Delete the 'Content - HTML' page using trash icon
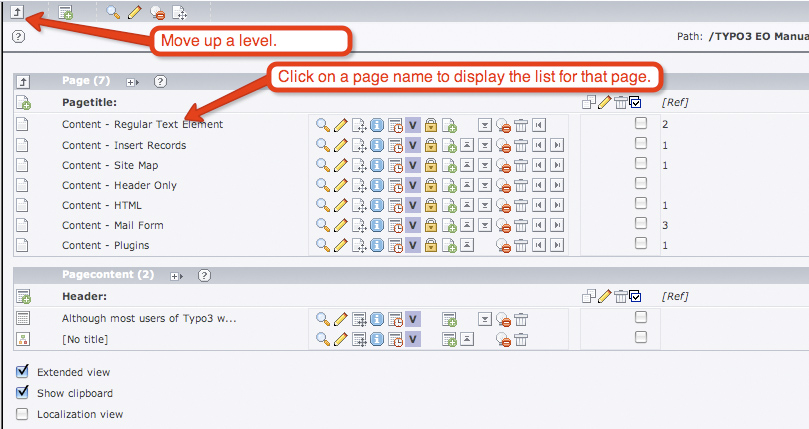Viewport: 809px width, 429px height. (x=521, y=205)
